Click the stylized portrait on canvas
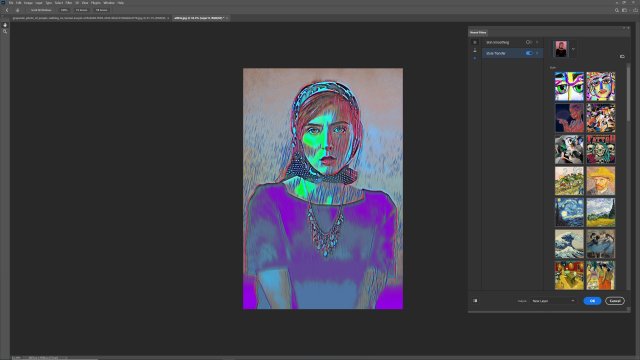The height and width of the screenshot is (360, 640). point(323,189)
